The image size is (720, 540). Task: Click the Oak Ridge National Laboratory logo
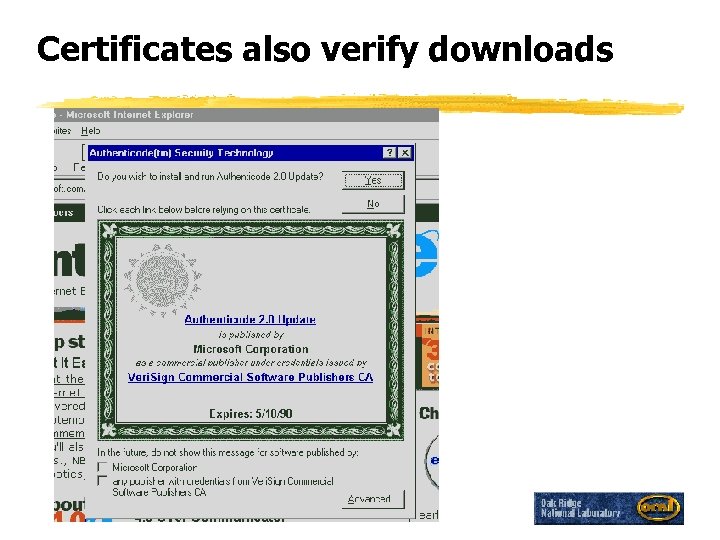[609, 508]
